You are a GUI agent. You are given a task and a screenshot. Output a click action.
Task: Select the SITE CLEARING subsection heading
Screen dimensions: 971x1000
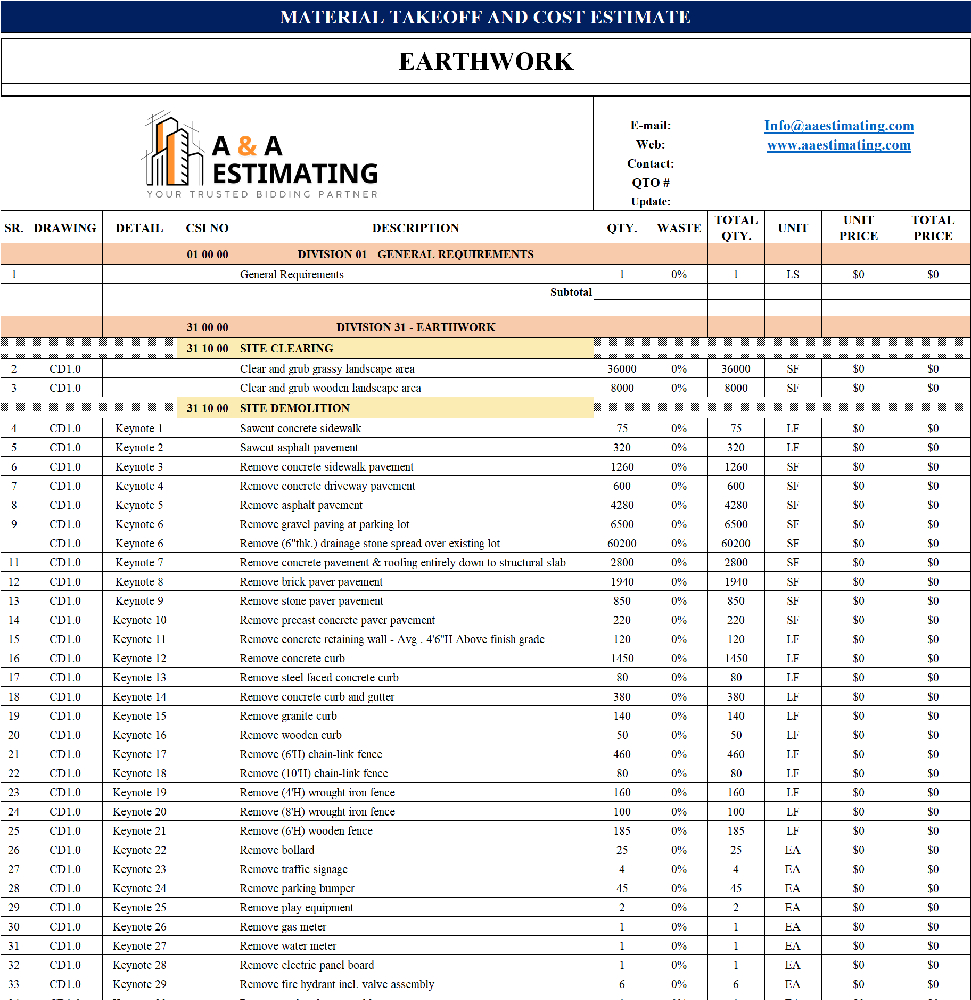click(x=286, y=348)
